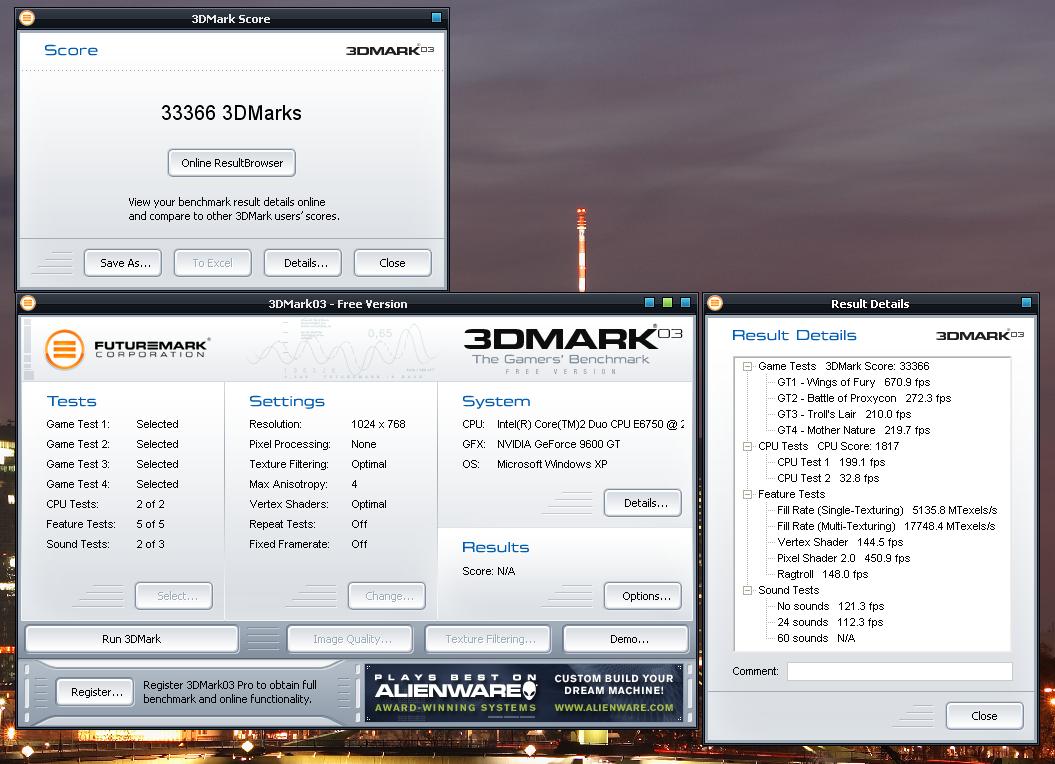Viewport: 1055px width, 764px height.
Task: Launch the Demo... button
Action: pyautogui.click(x=626, y=639)
